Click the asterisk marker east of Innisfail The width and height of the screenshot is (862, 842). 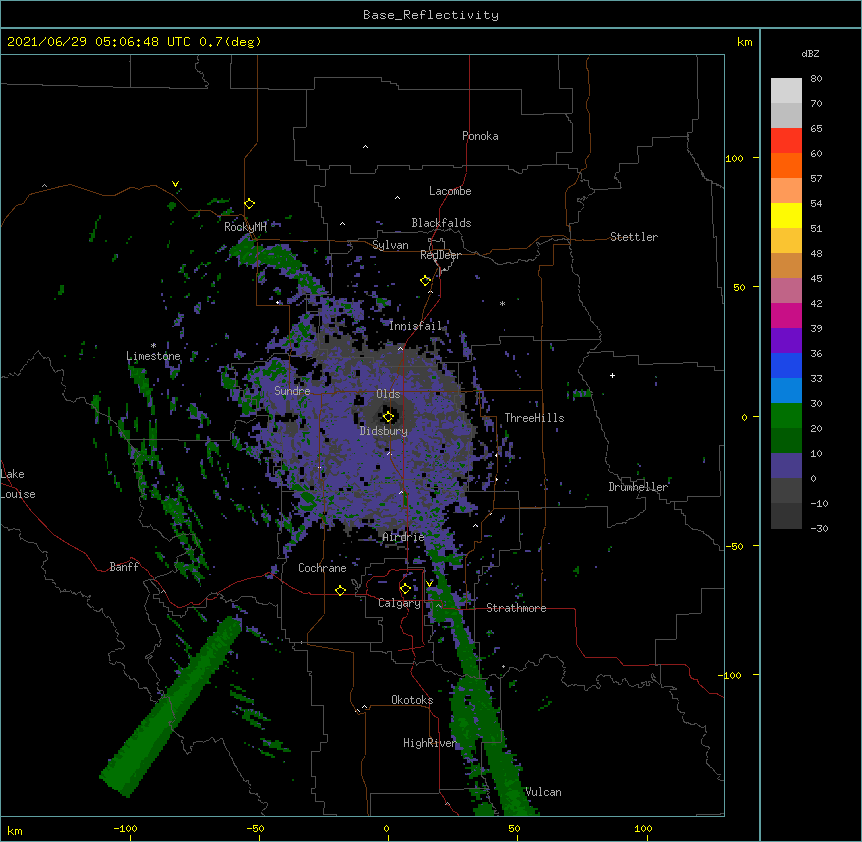tap(502, 304)
